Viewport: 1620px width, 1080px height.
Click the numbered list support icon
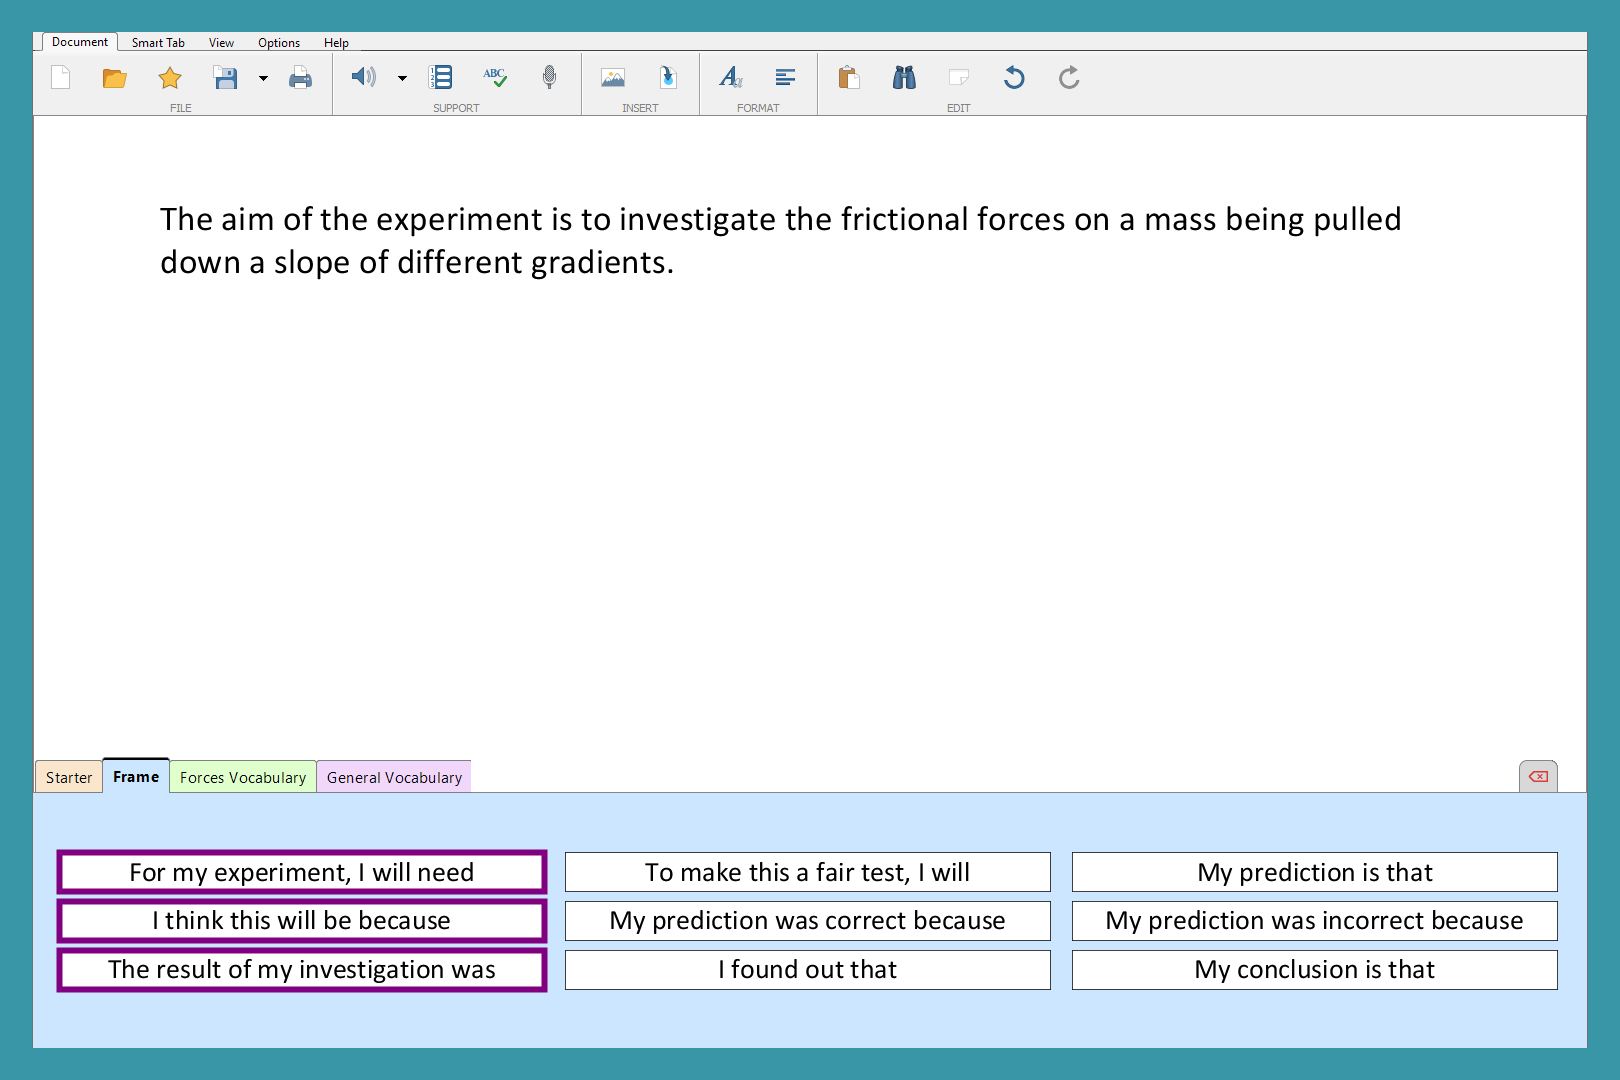440,77
